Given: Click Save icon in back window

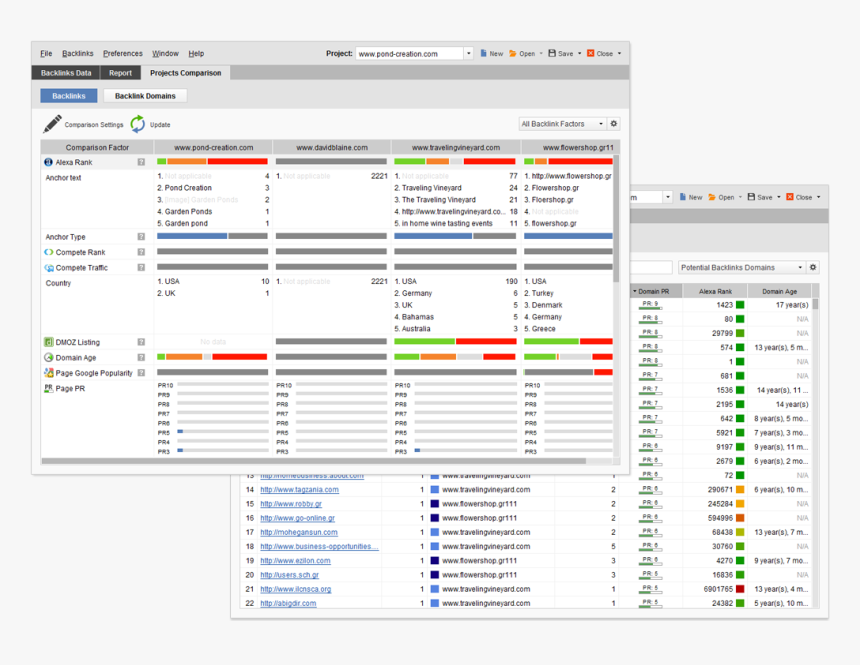Looking at the screenshot, I should click(751, 197).
